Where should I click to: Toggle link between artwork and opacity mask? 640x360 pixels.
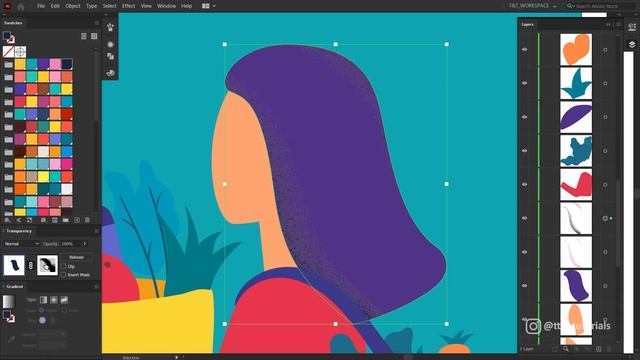31,265
